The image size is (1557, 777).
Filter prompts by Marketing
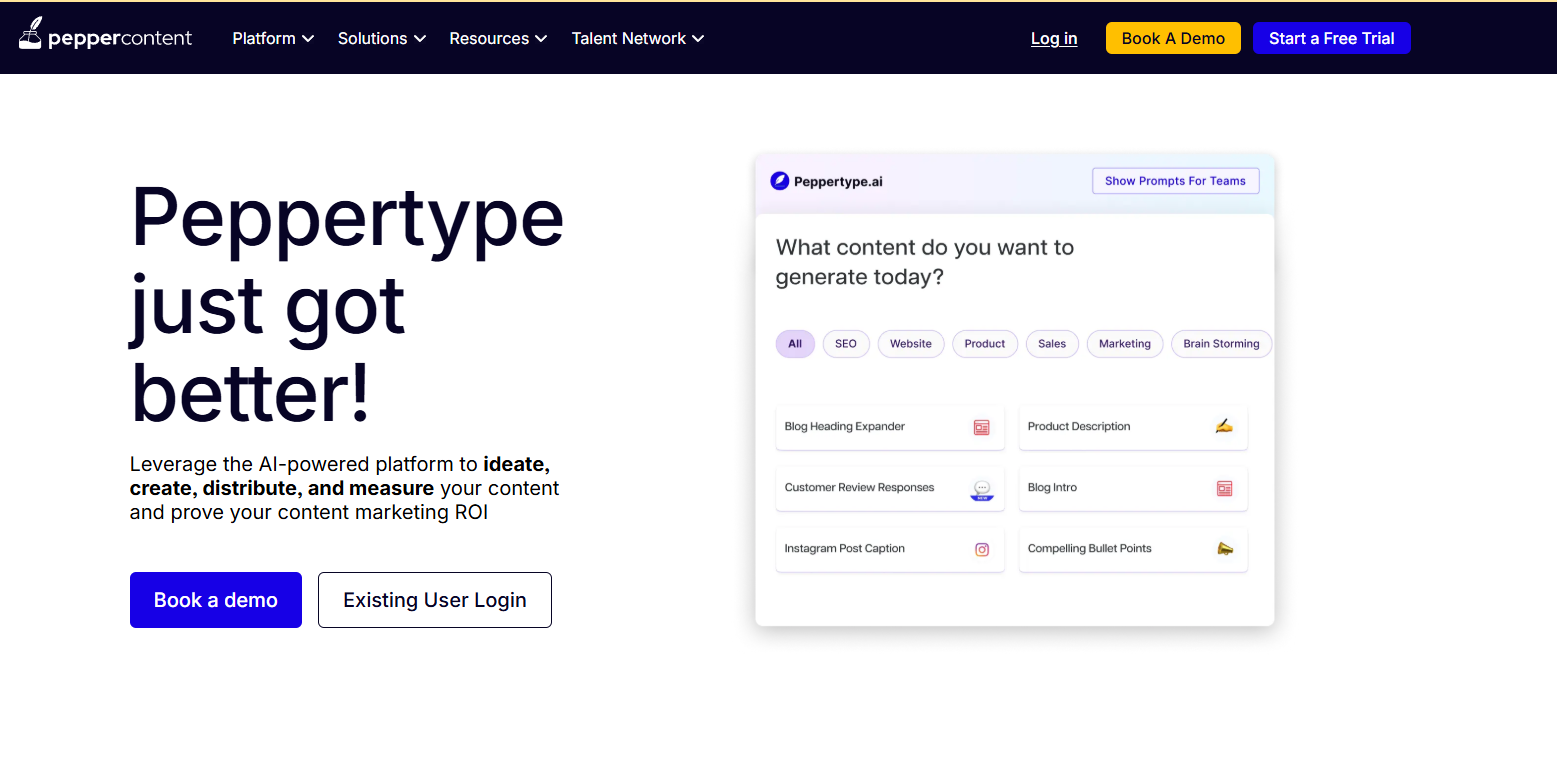[1125, 344]
